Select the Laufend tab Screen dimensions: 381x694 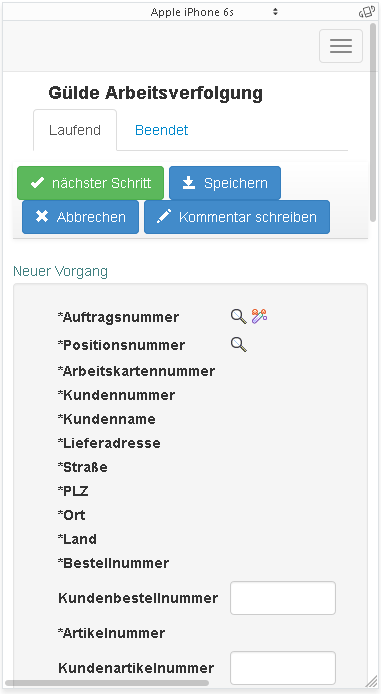tap(75, 130)
